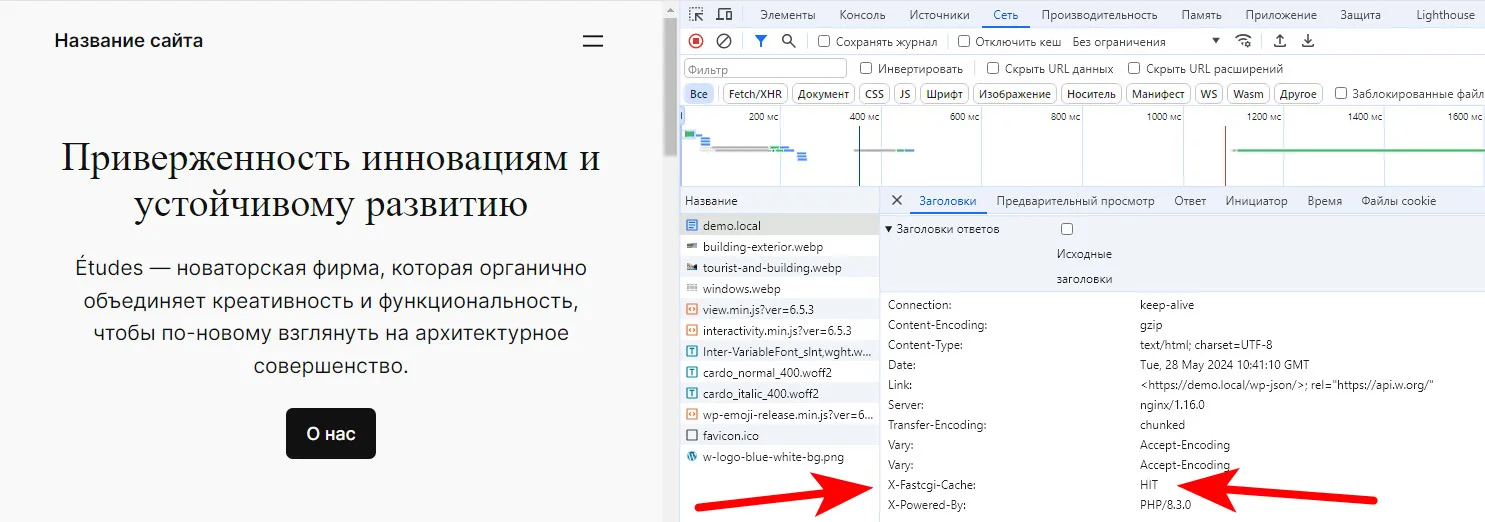The image size is (1485, 522).
Task: Clear the network log icon
Action: [x=724, y=41]
